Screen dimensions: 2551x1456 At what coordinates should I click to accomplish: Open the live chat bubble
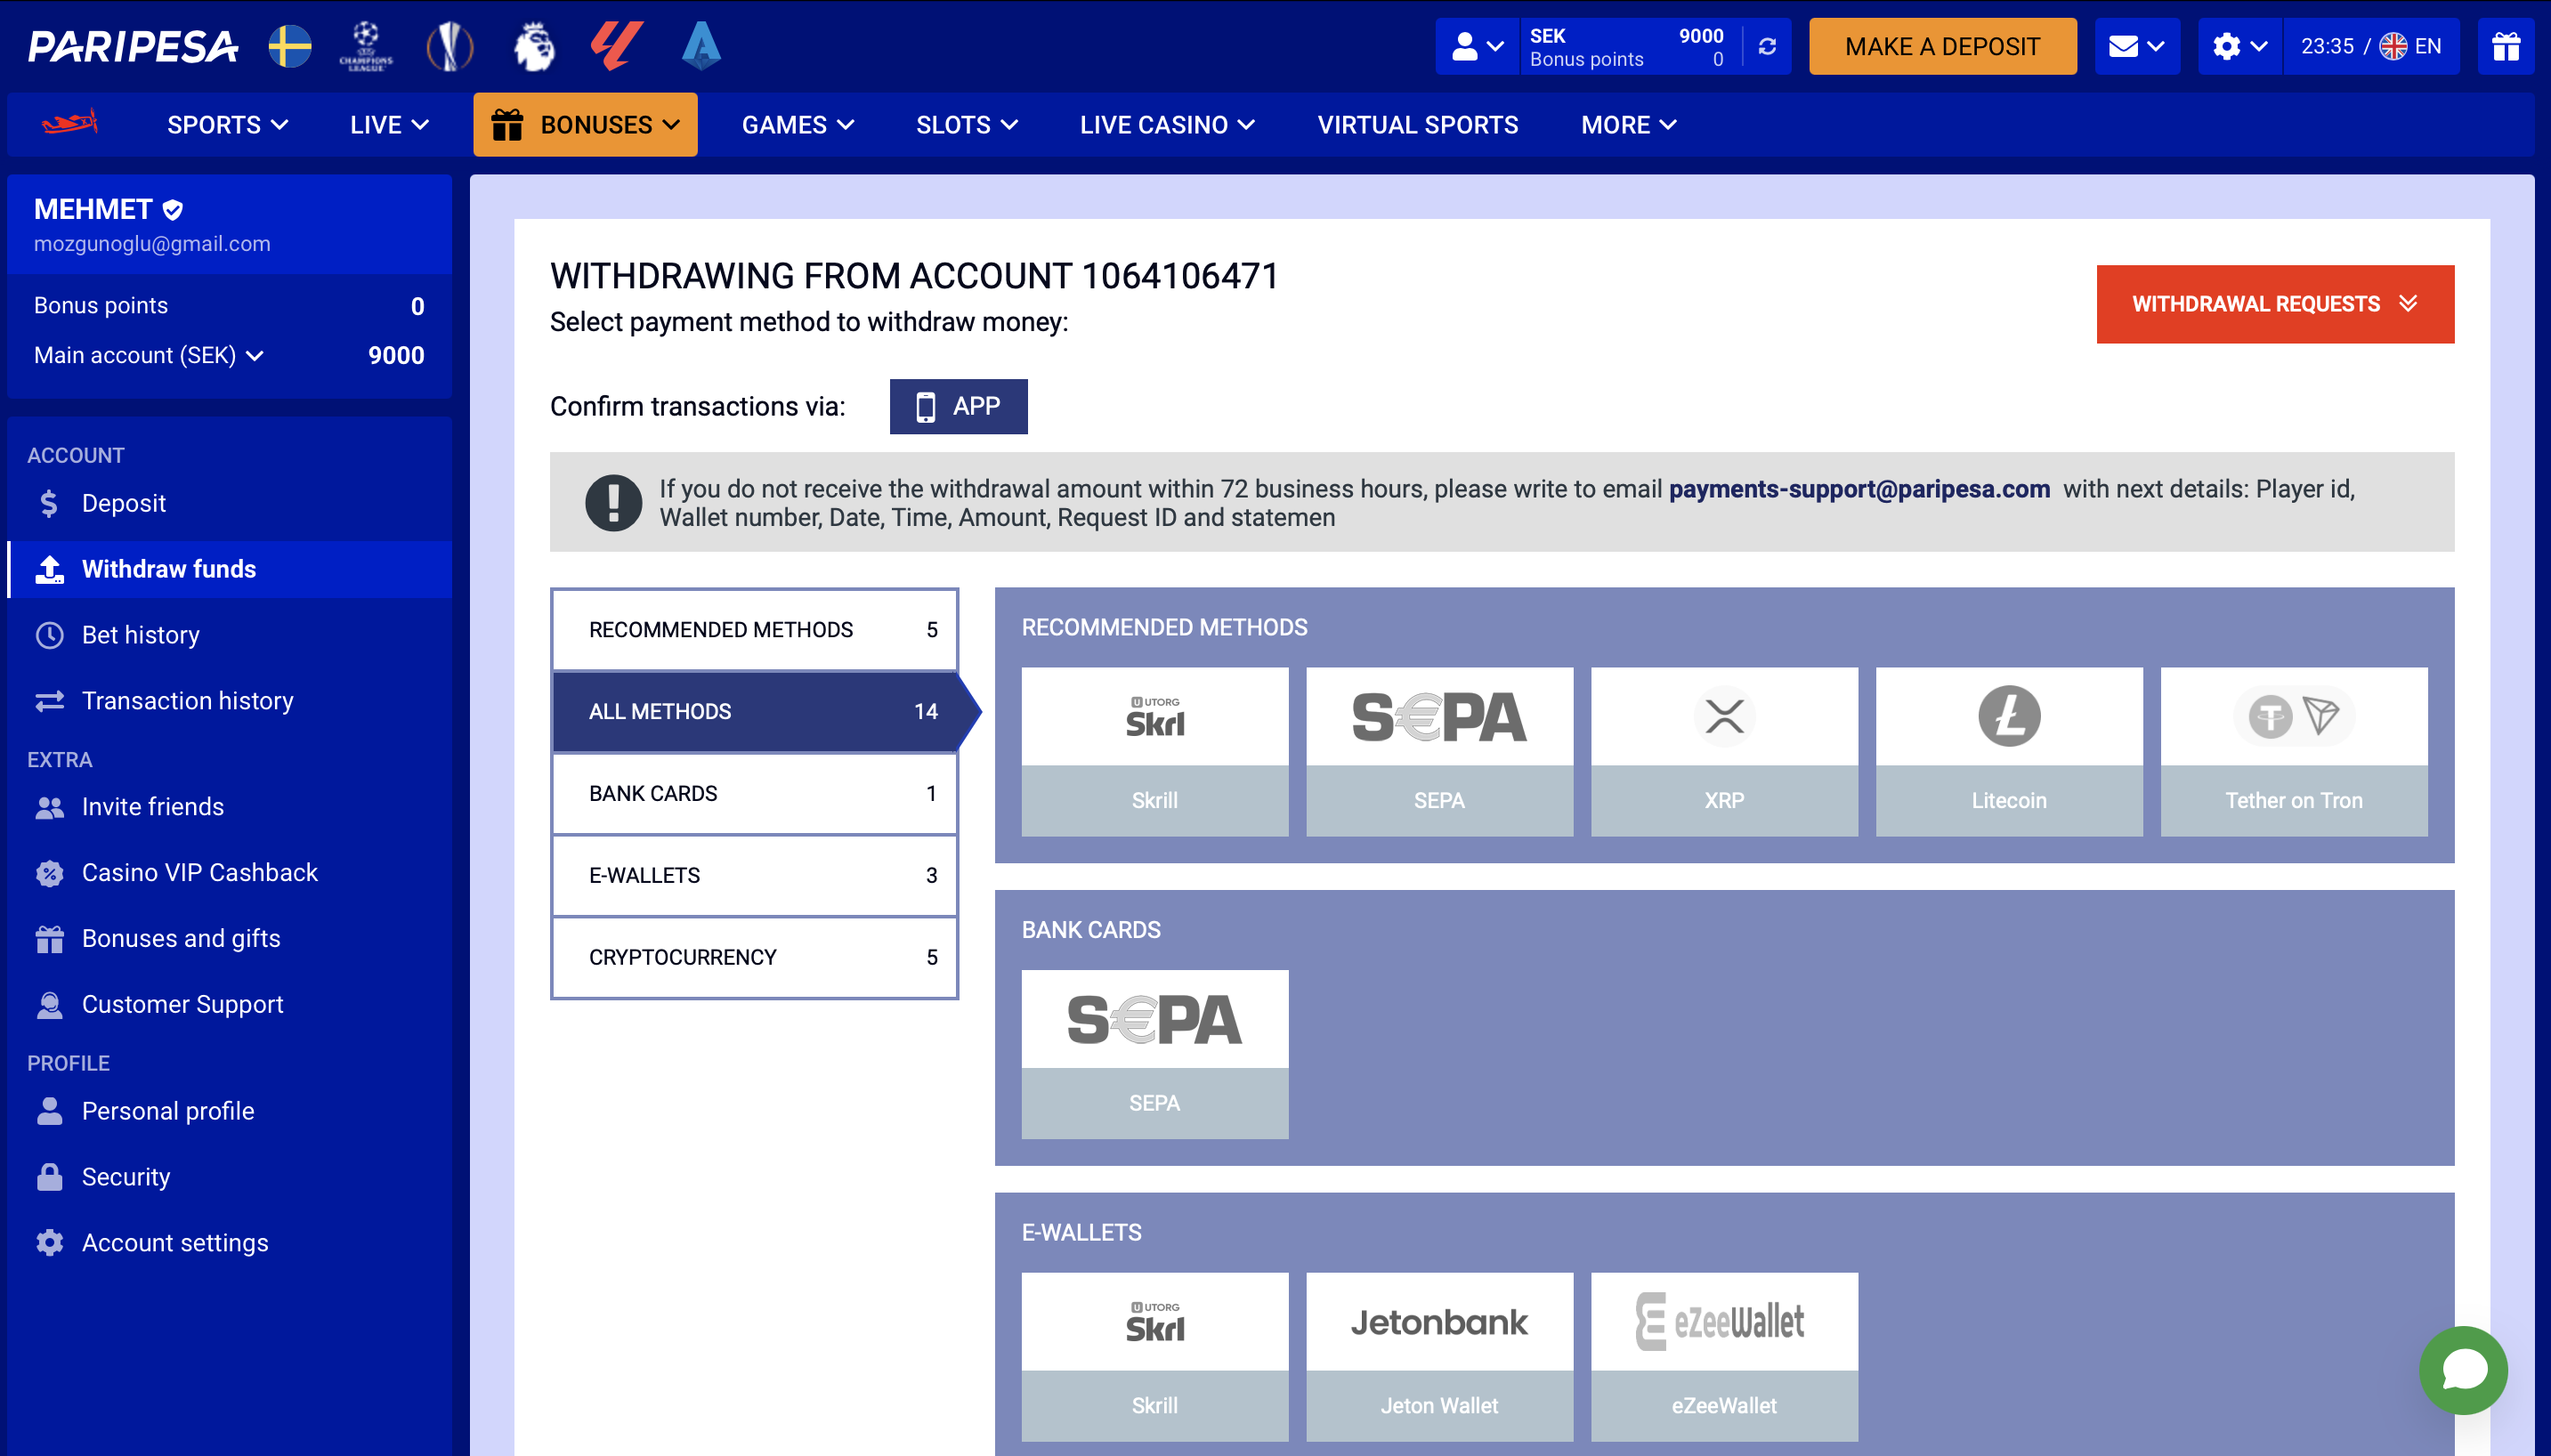click(2464, 1370)
